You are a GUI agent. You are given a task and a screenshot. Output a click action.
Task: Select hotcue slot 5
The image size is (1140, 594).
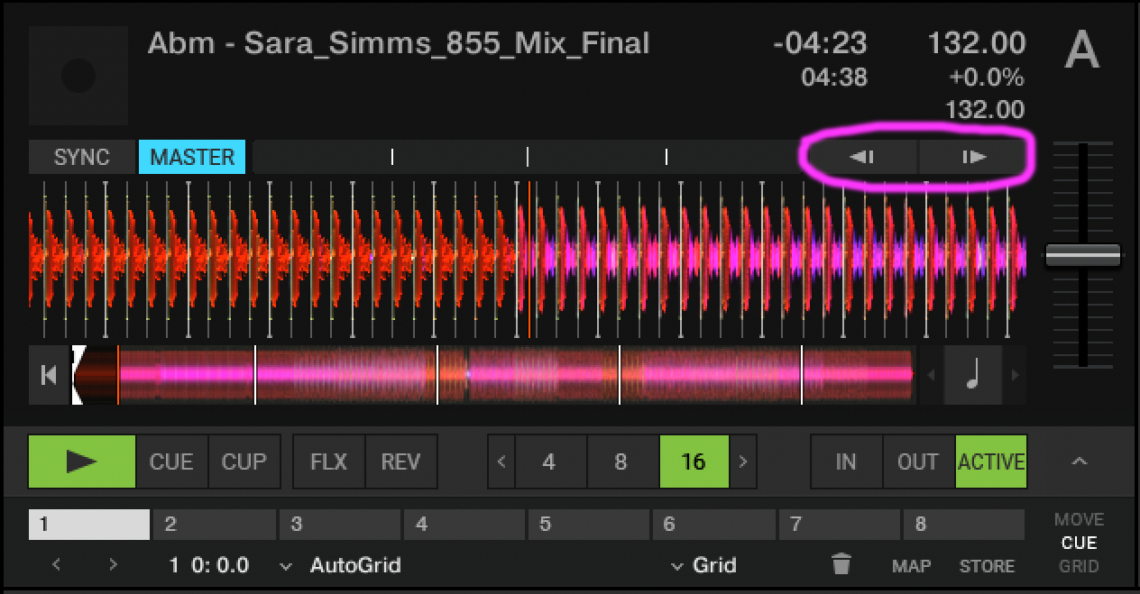coord(588,522)
